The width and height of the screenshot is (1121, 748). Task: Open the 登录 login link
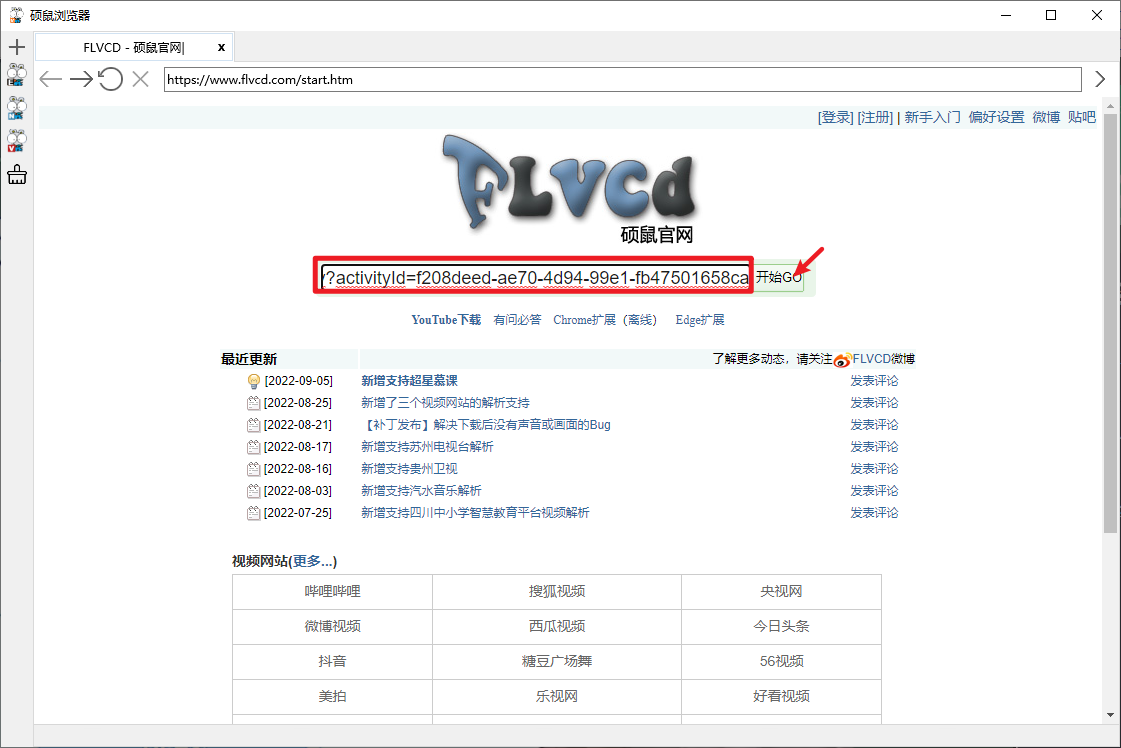[836, 117]
